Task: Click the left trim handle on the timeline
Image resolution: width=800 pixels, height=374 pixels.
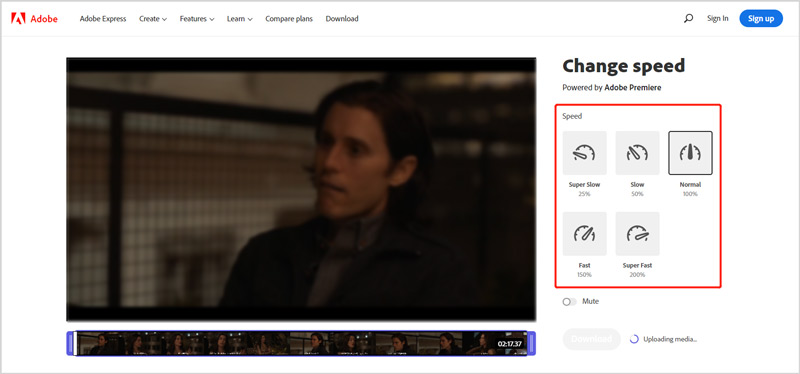Action: click(70, 343)
